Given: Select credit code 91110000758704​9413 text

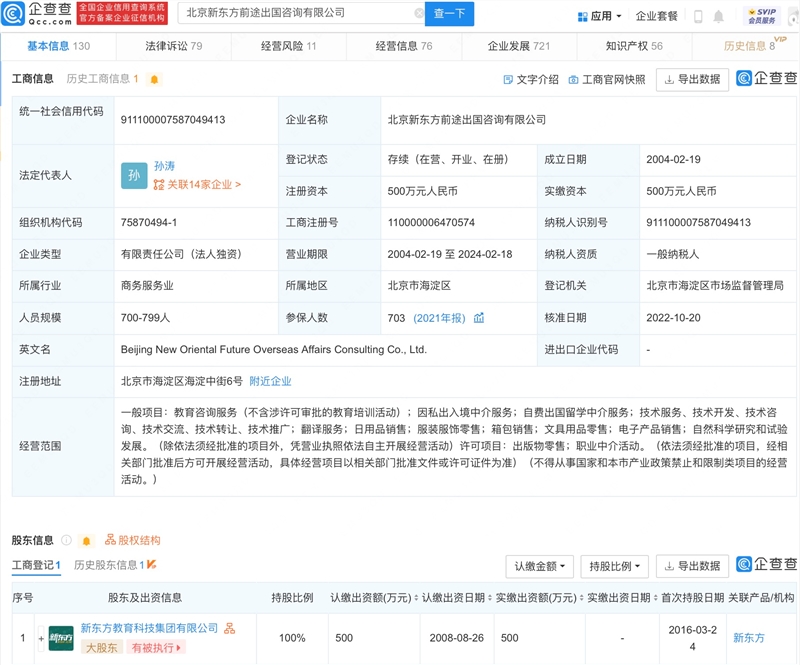Looking at the screenshot, I should 173,120.
